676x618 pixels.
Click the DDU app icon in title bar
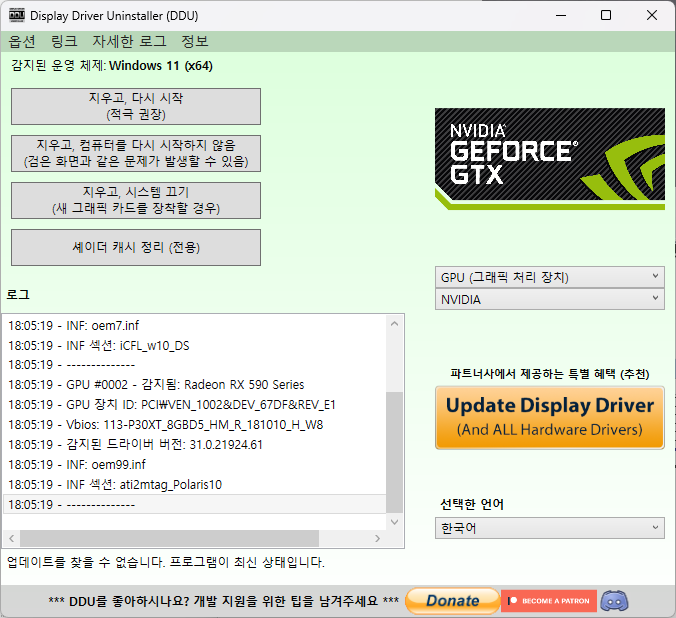[17, 16]
